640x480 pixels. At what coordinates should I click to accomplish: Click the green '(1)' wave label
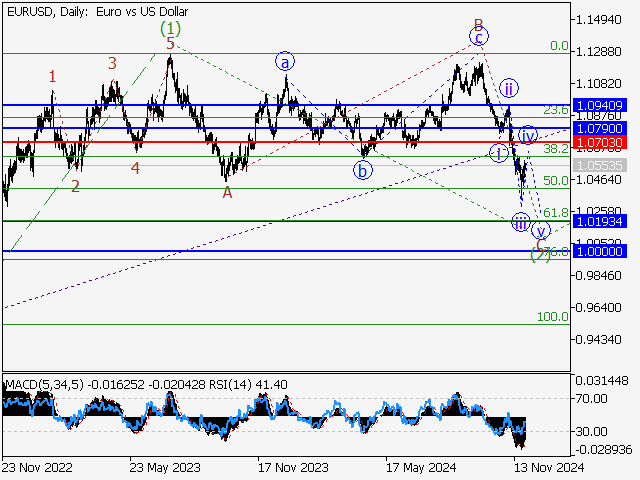171,27
